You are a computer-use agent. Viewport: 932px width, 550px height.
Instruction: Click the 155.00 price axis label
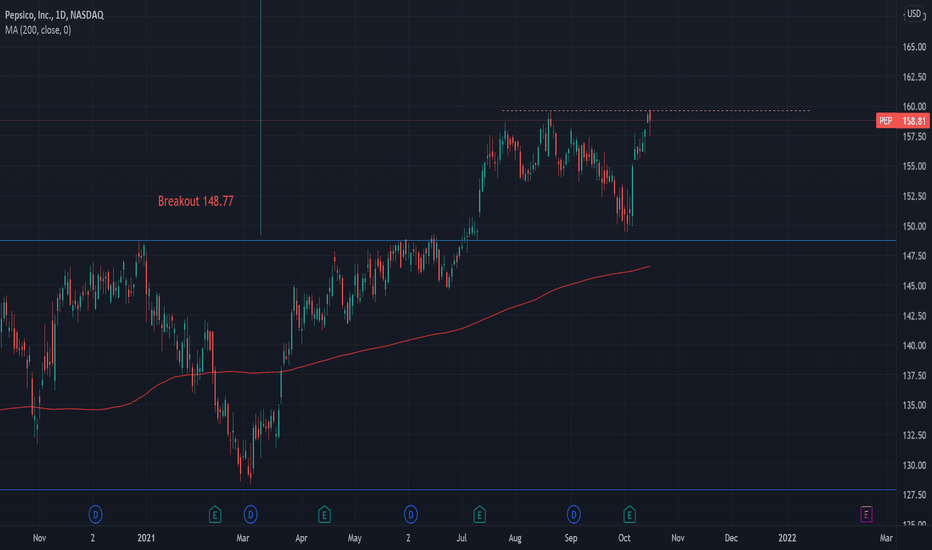click(914, 166)
